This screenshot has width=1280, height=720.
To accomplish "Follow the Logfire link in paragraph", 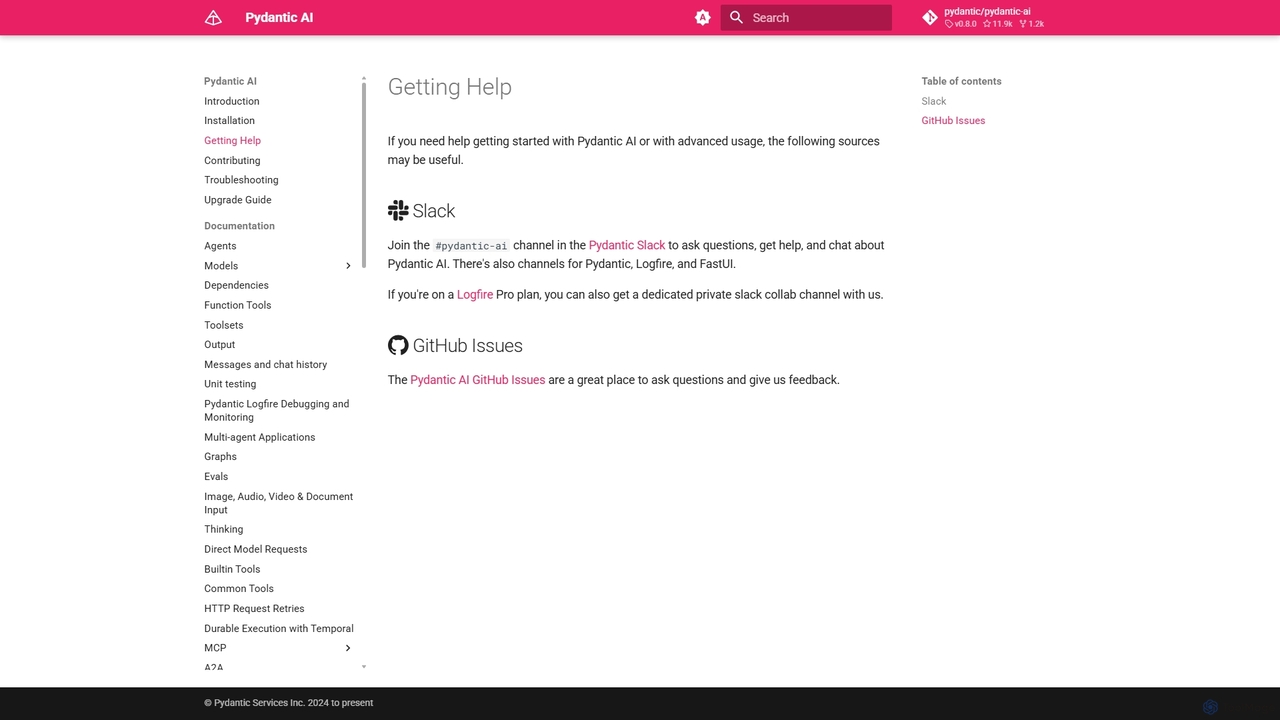I will tap(475, 295).
